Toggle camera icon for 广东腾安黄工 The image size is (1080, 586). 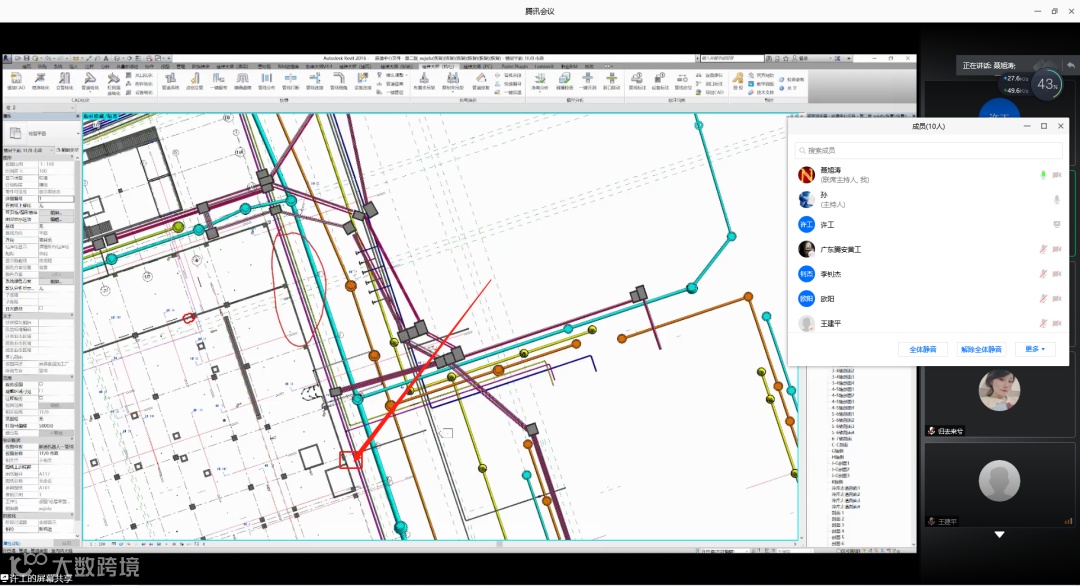pos(1057,249)
